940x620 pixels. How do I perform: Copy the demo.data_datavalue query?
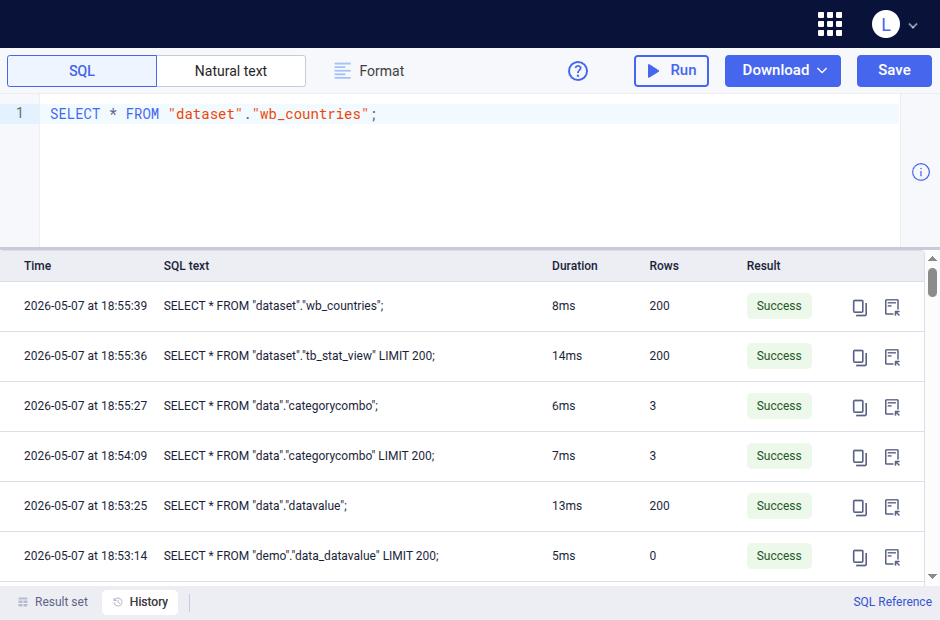pyautogui.click(x=860, y=557)
